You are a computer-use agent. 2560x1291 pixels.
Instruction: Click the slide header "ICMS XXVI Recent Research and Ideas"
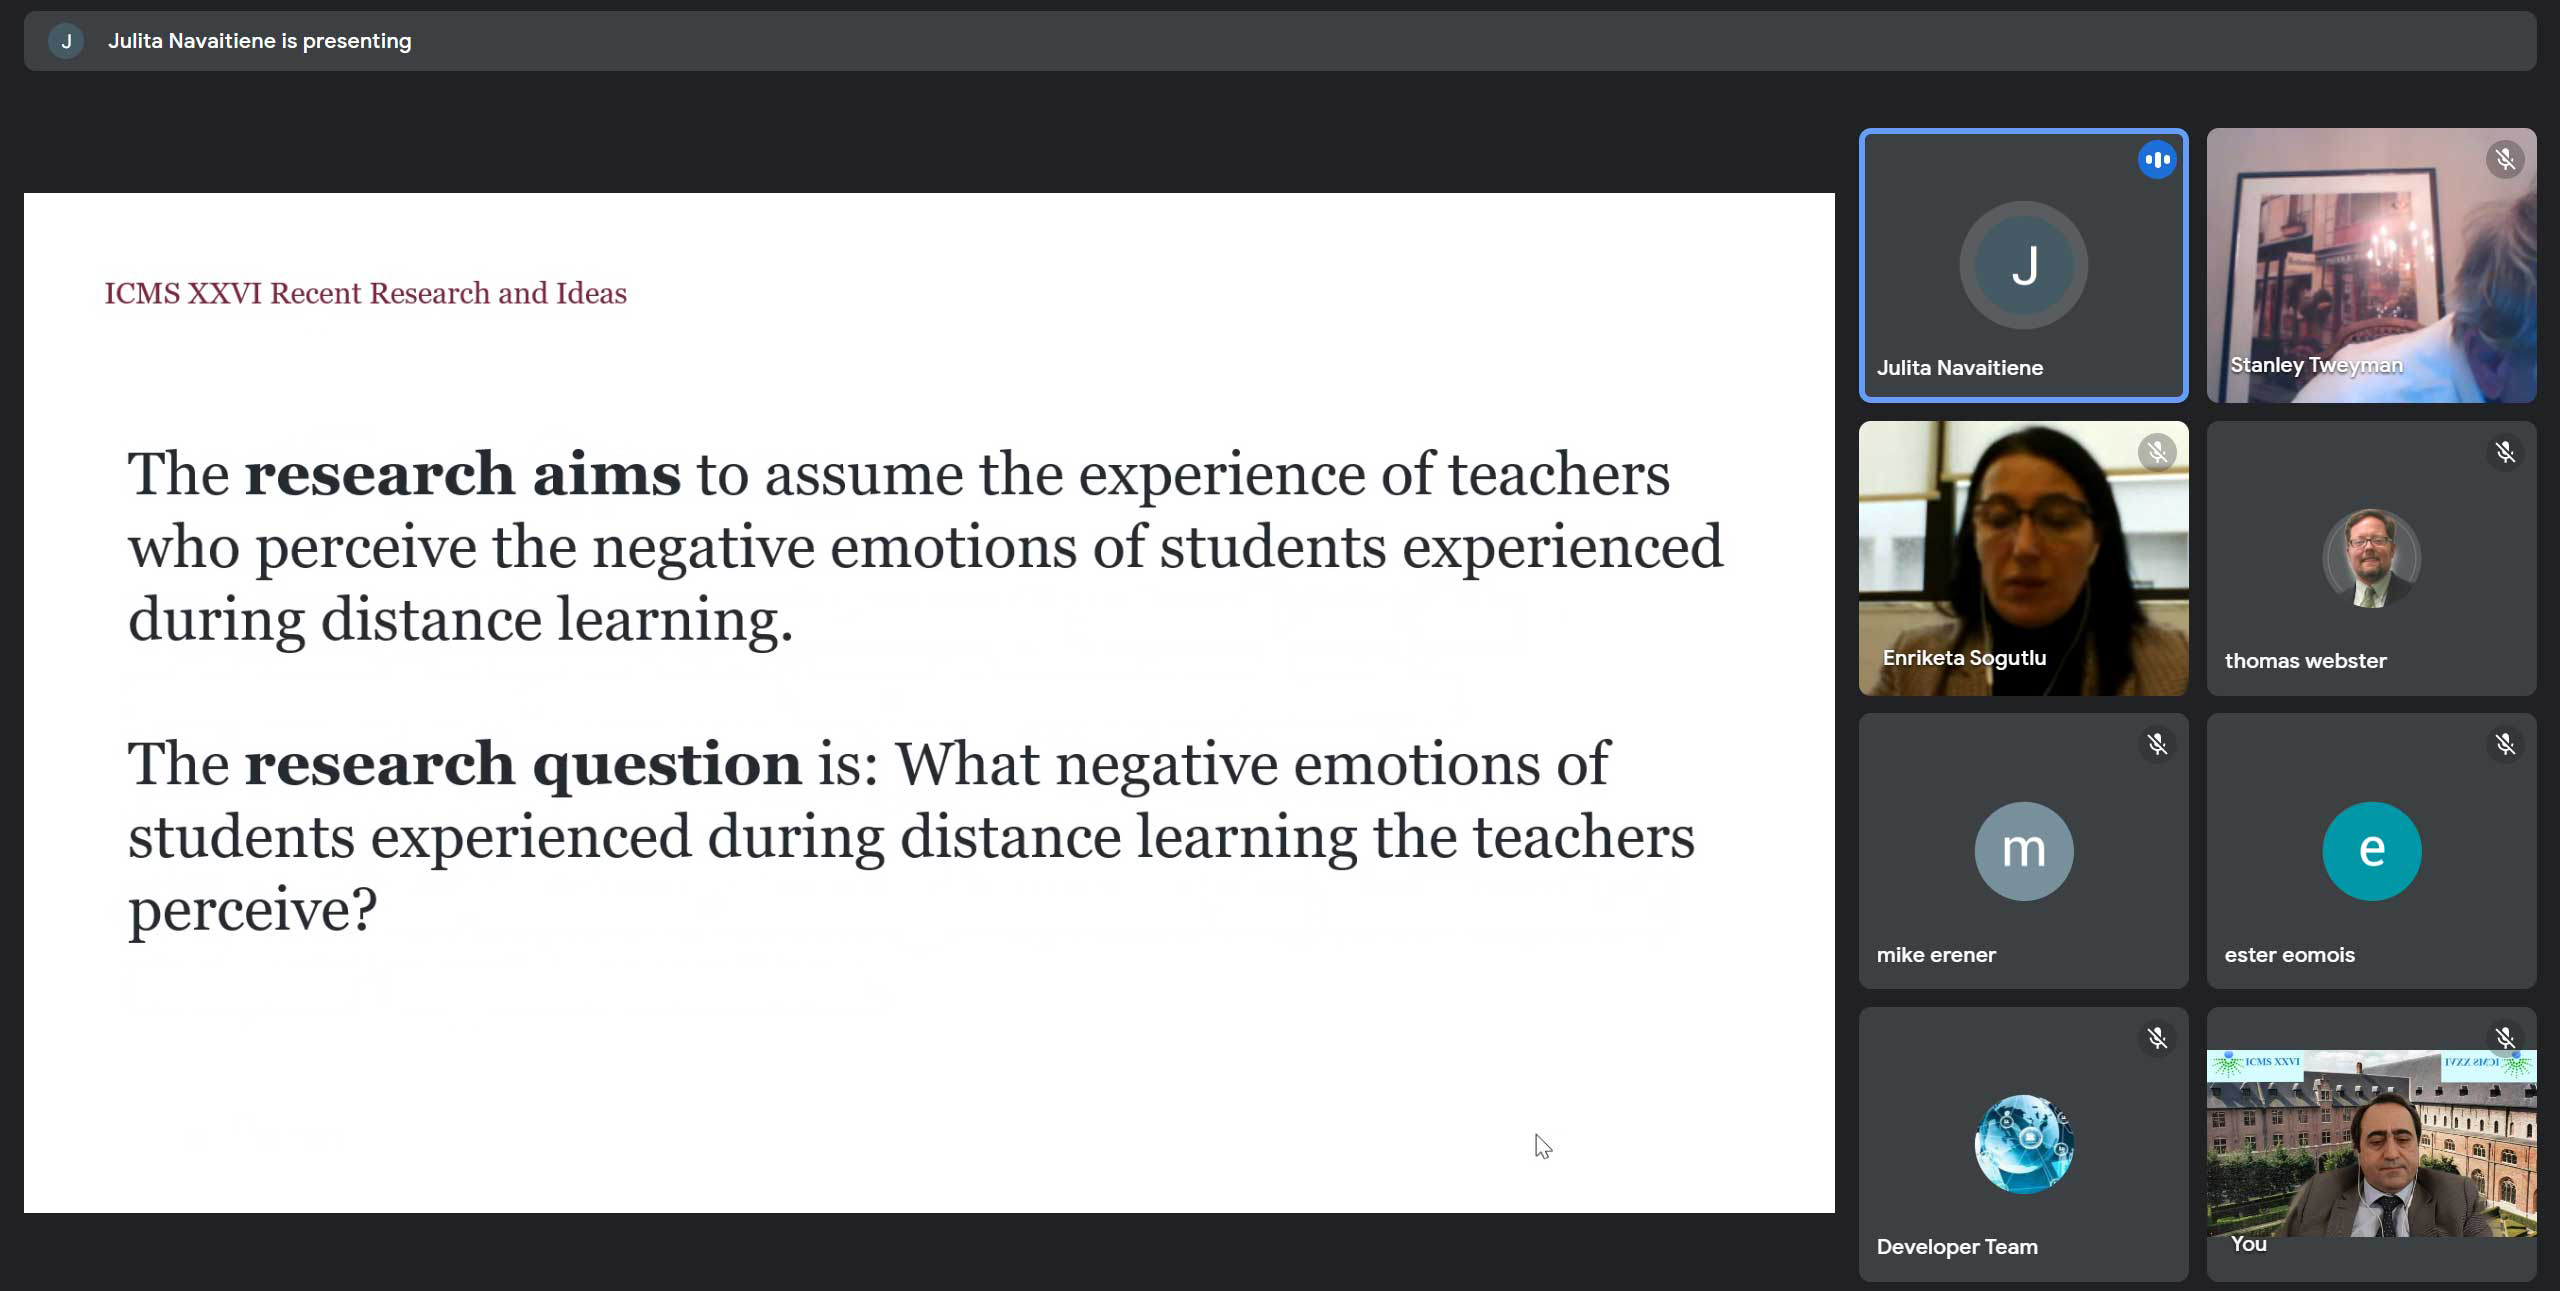coord(365,293)
